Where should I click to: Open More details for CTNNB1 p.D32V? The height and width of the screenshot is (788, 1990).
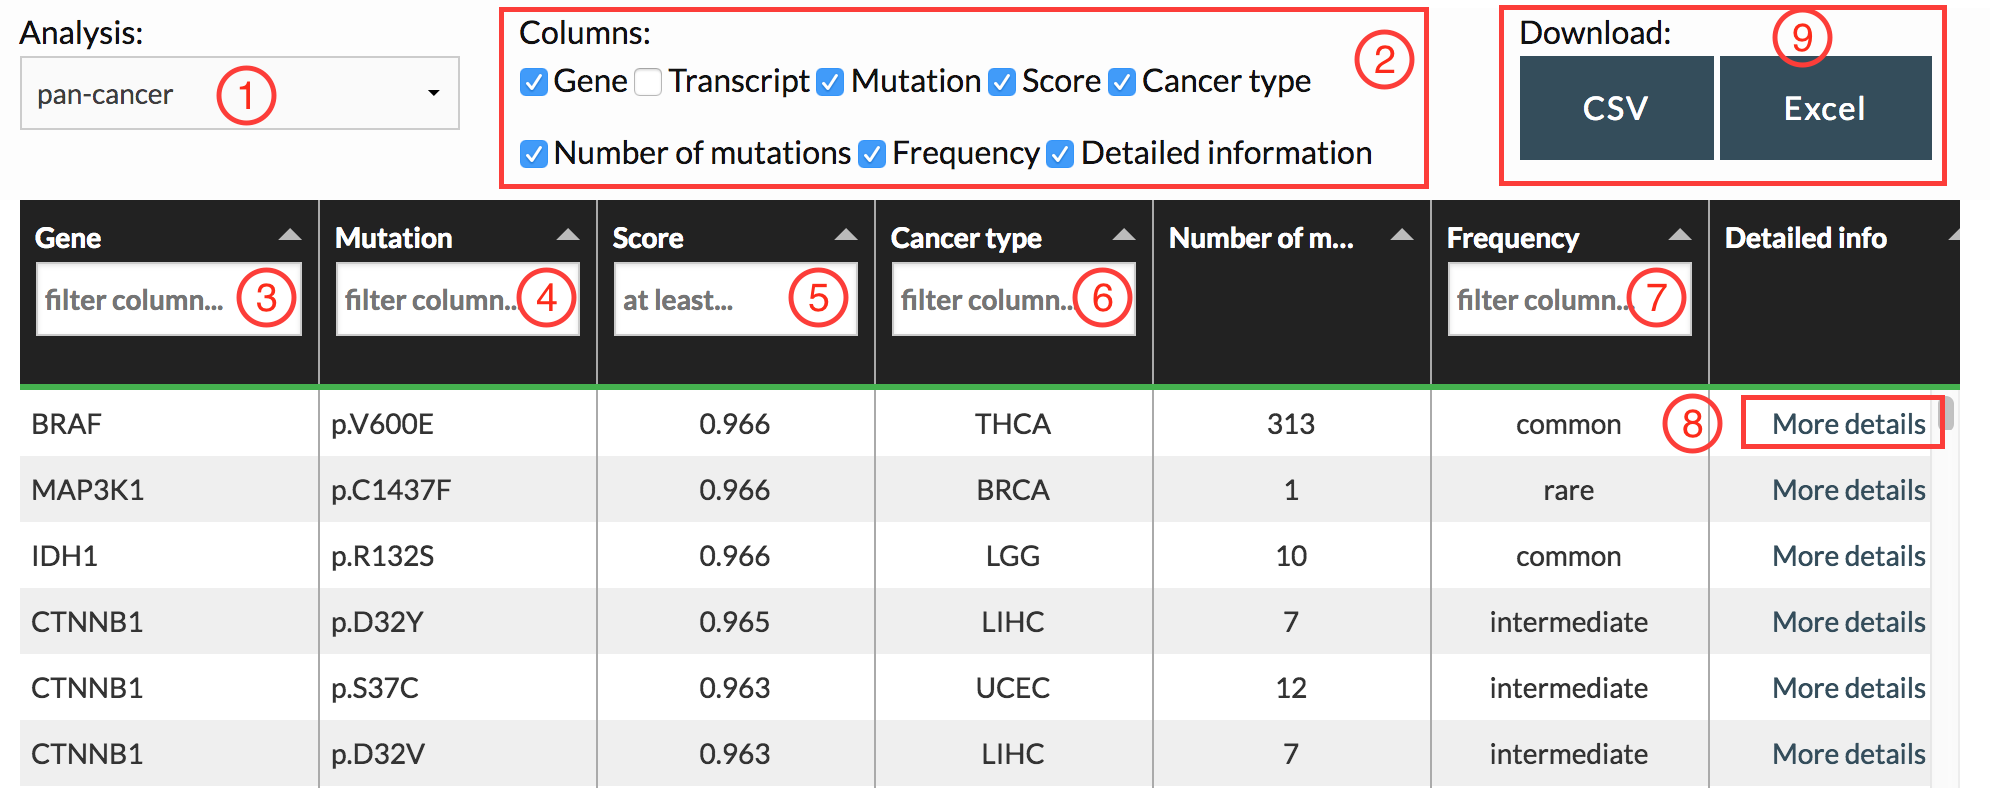point(1848,754)
